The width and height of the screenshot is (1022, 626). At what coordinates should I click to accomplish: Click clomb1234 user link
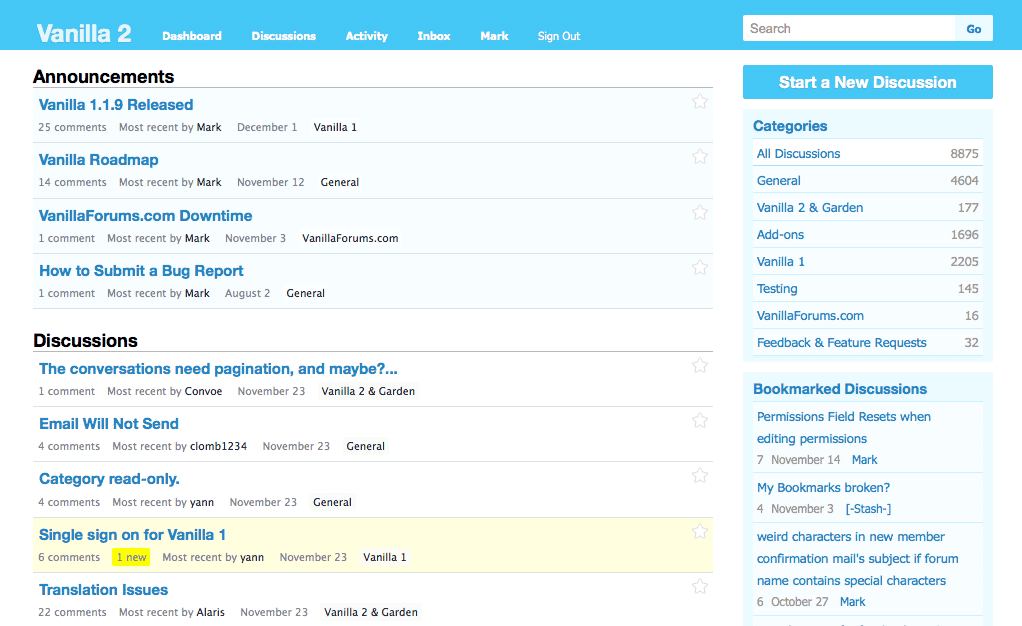[x=218, y=446]
